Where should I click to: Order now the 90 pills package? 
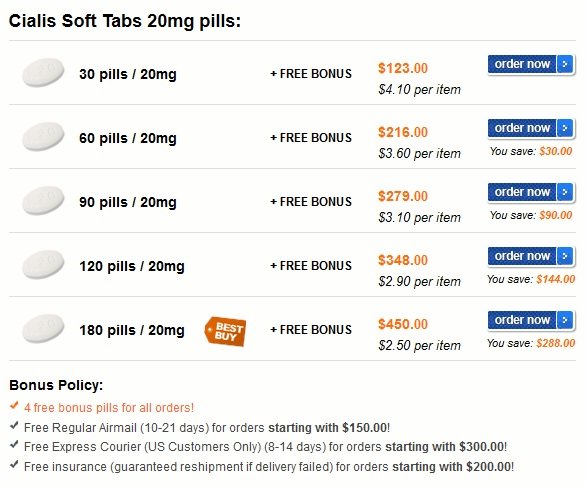coord(531,192)
